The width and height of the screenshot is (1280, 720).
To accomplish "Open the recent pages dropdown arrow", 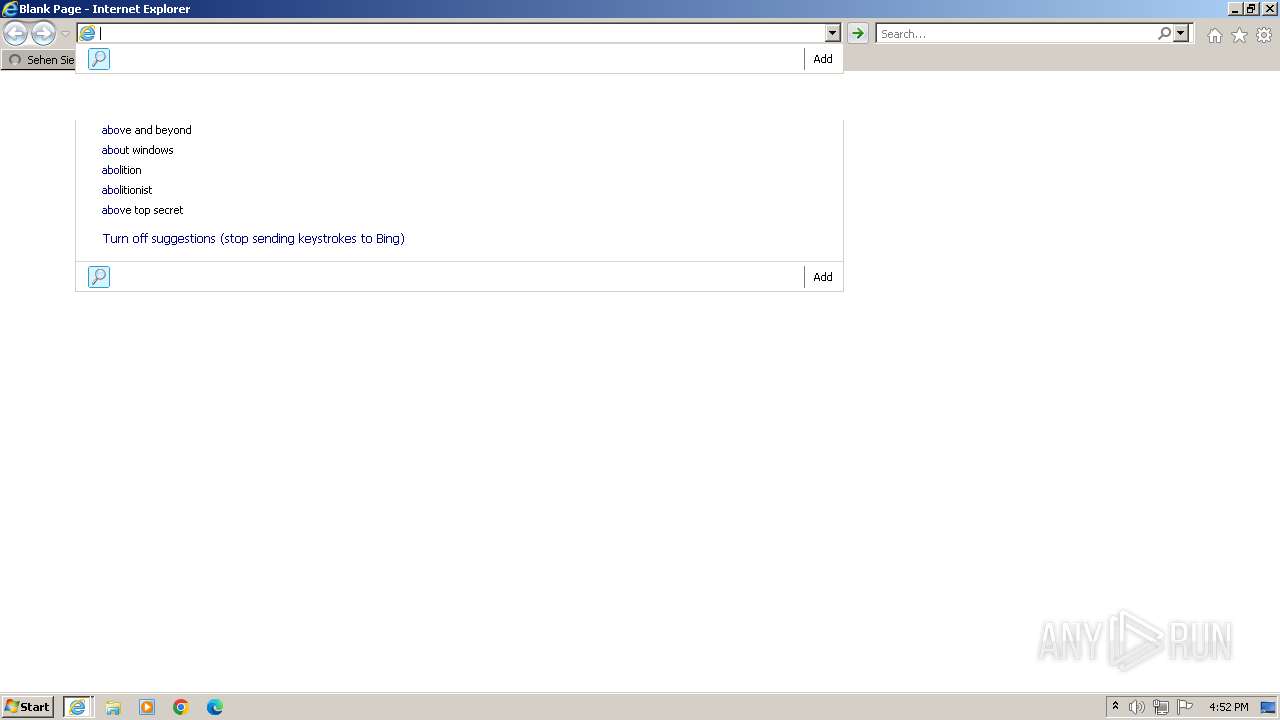I will click(x=65, y=34).
